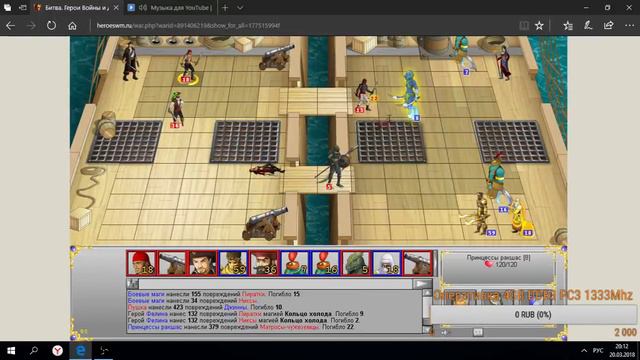Viewport: 640px width, 360px height.
Task: Open reading view icon
Action: point(524,26)
